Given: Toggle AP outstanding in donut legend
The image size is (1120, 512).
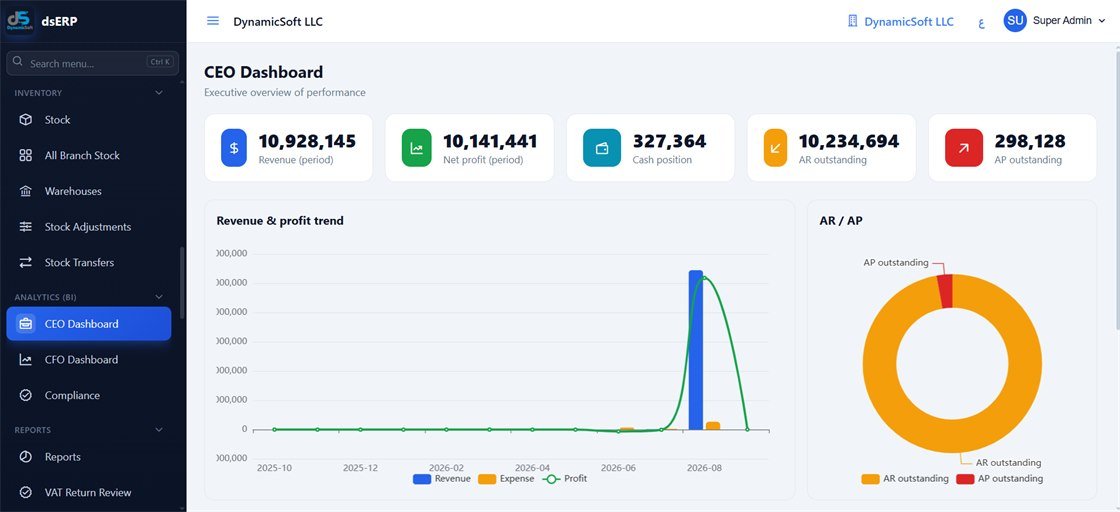Looking at the screenshot, I should (x=999, y=479).
